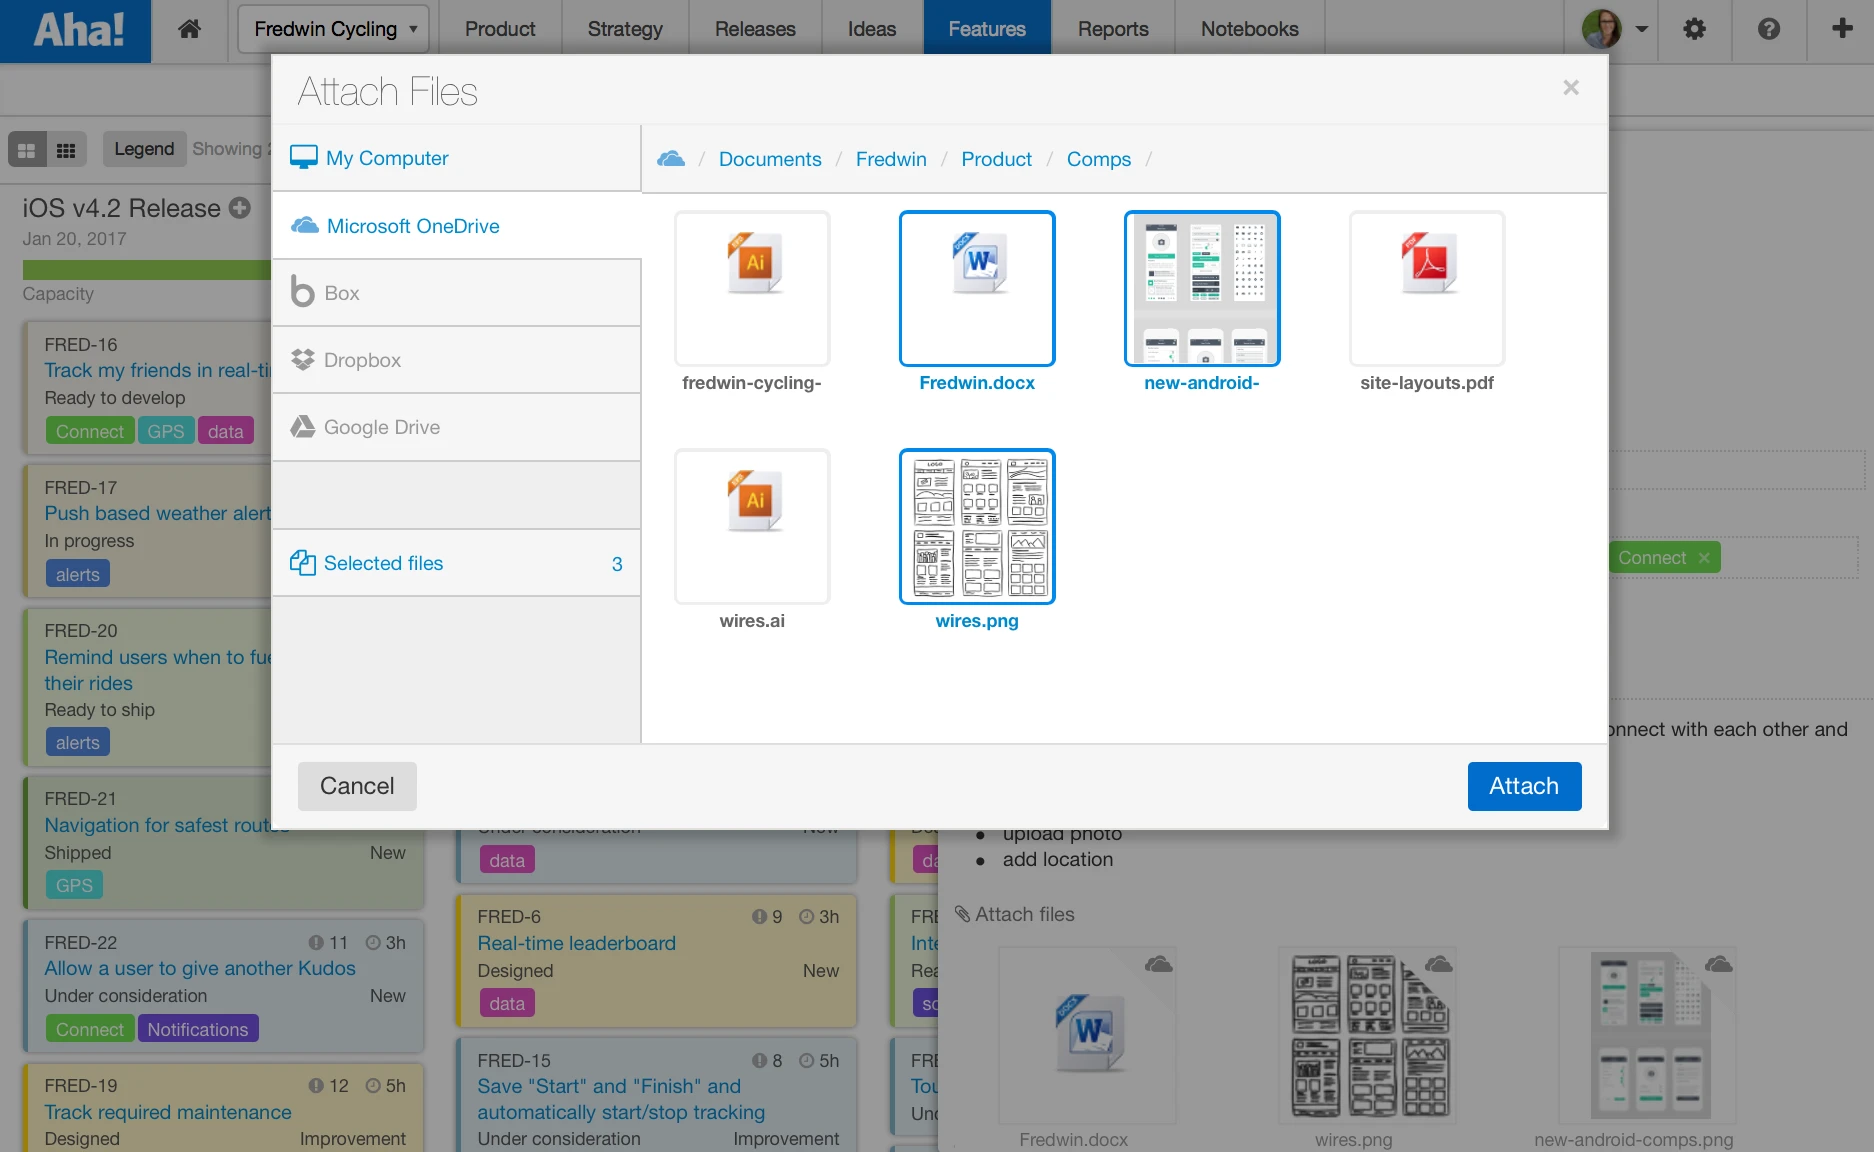Click the alerts tag on FRED-17
The image size is (1874, 1152).
78,574
